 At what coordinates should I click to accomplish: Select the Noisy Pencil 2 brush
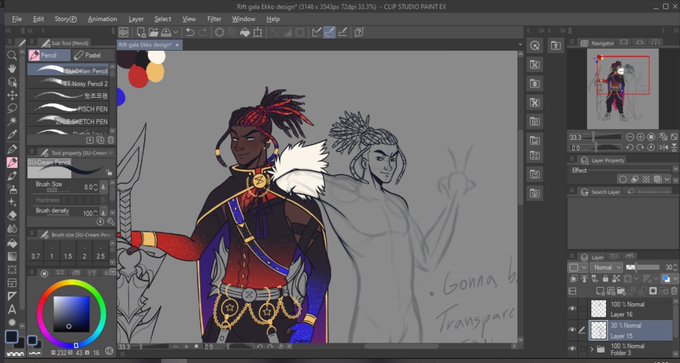[68, 83]
